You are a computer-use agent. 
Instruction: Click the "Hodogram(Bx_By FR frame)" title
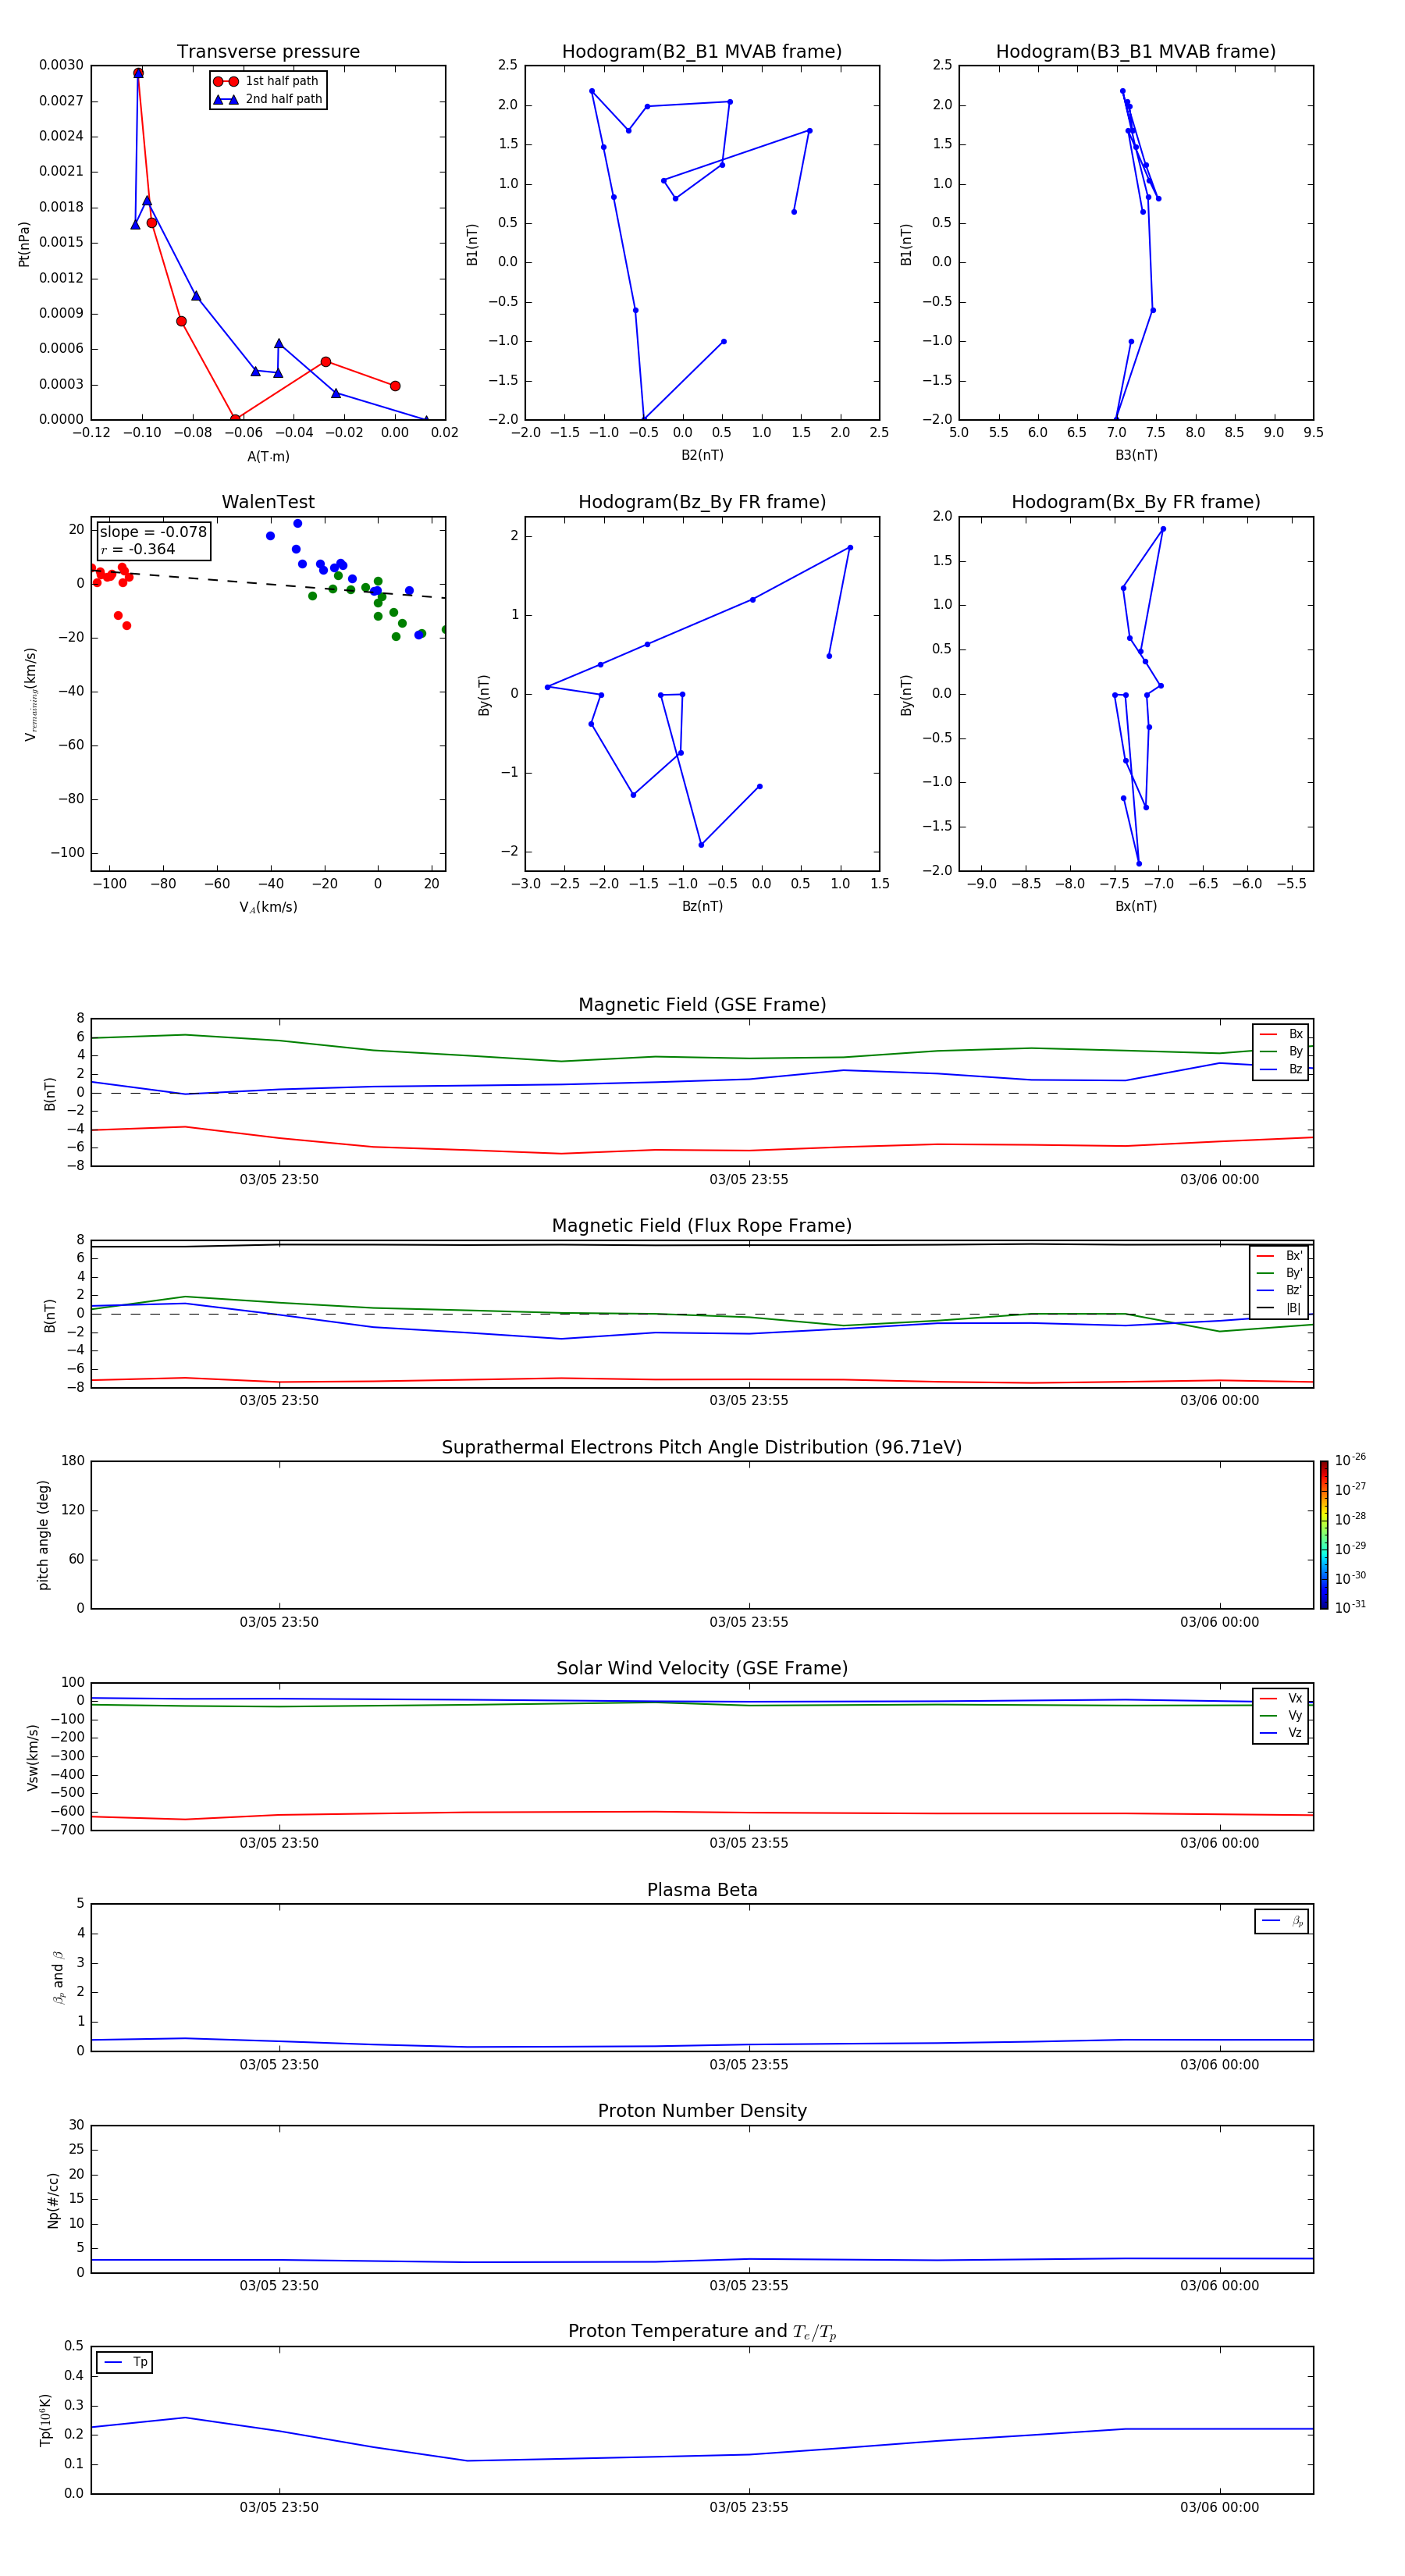point(1136,502)
